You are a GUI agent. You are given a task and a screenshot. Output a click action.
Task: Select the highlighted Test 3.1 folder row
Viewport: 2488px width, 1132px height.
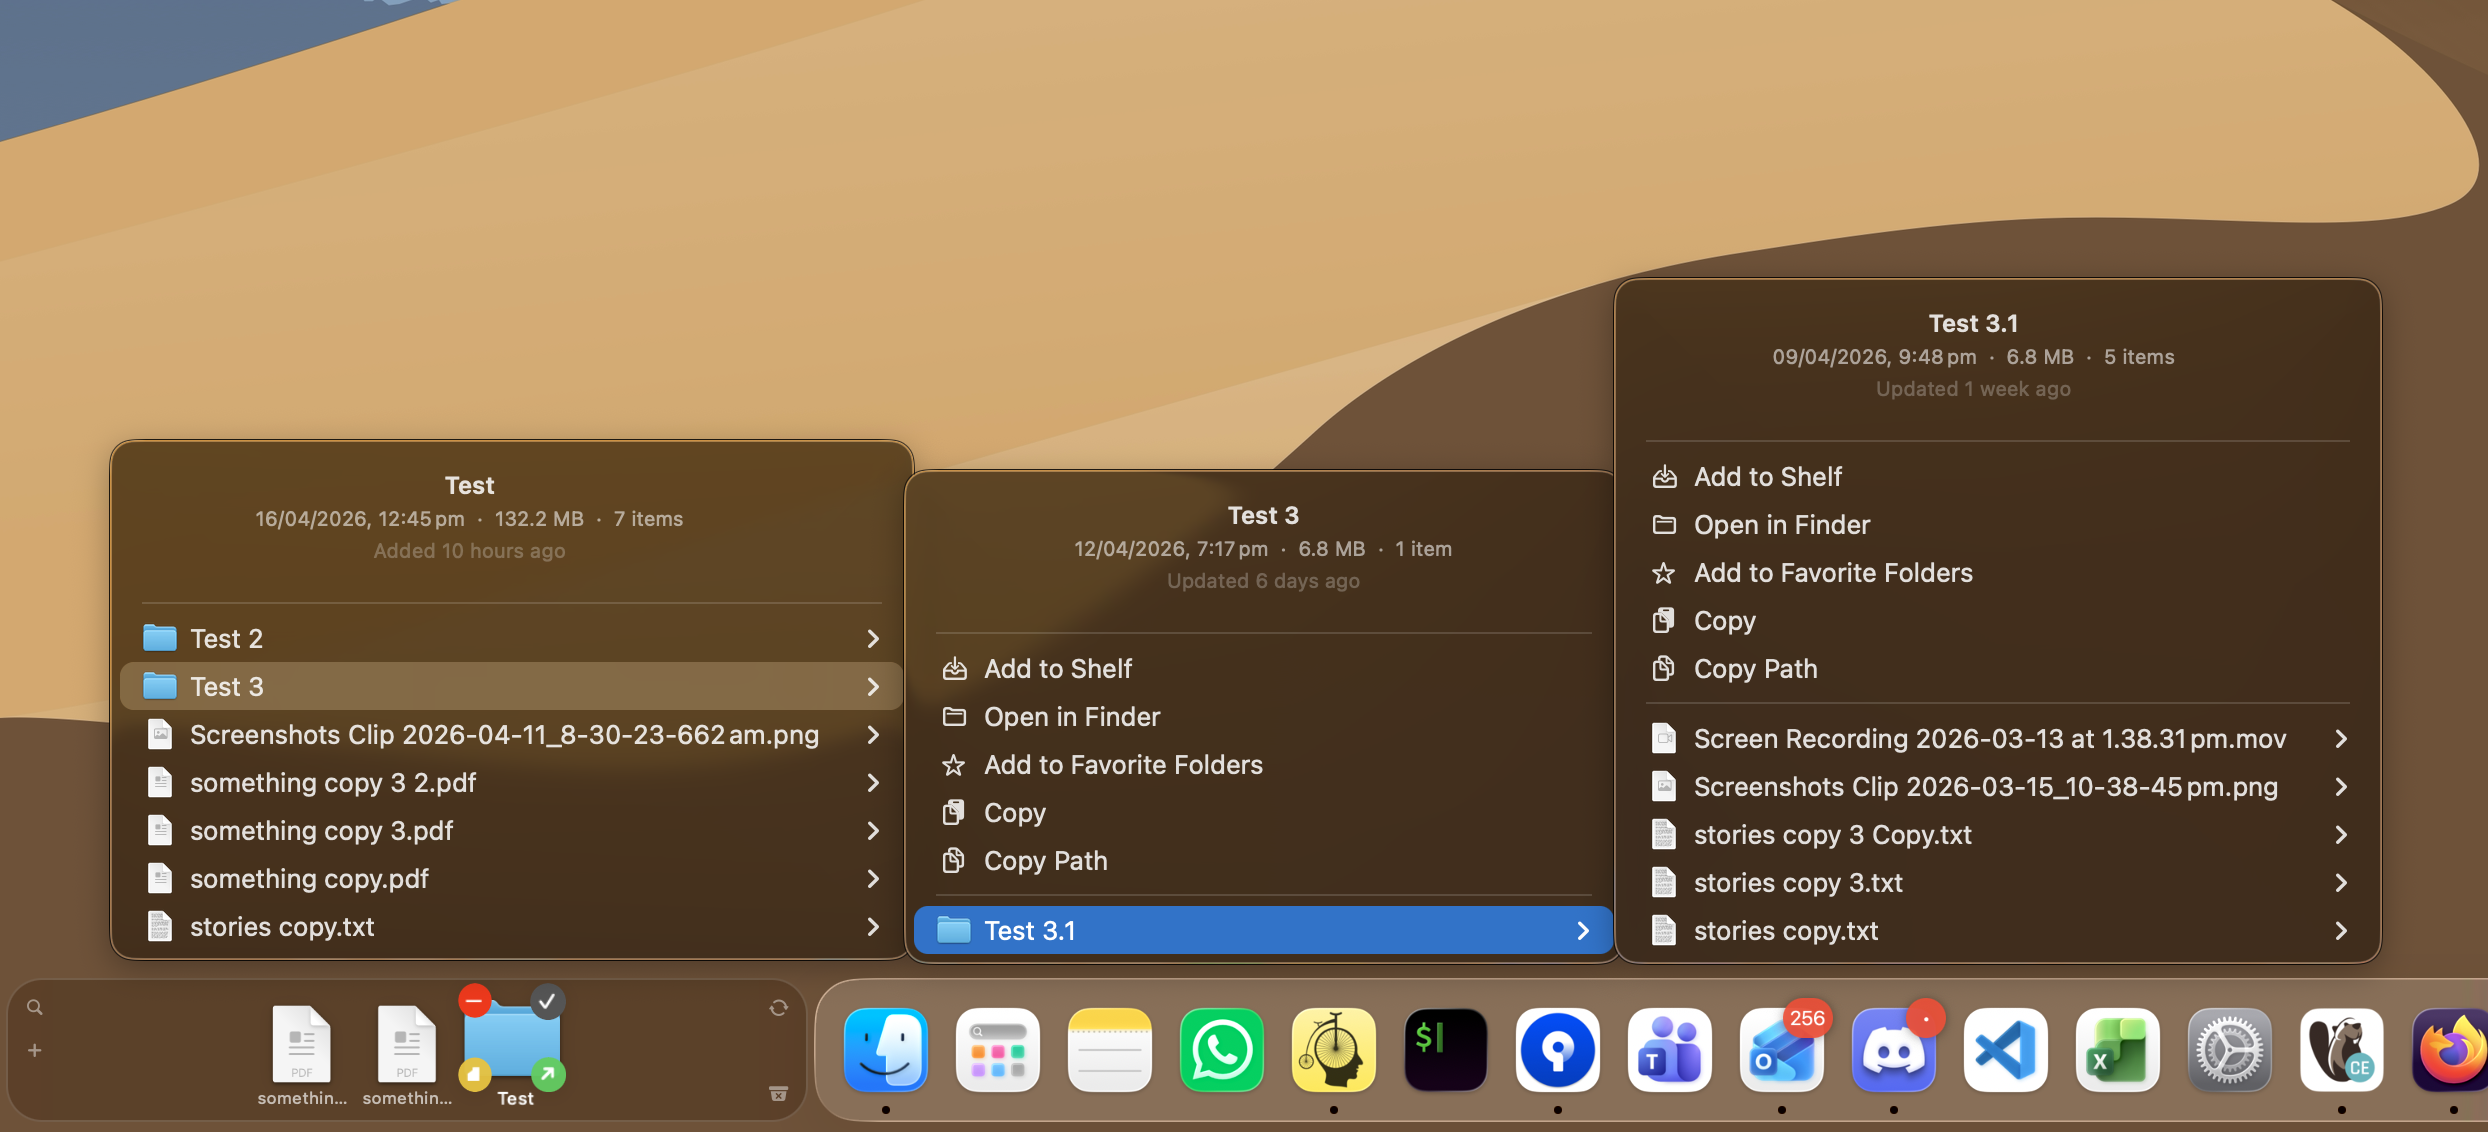[x=1262, y=931]
